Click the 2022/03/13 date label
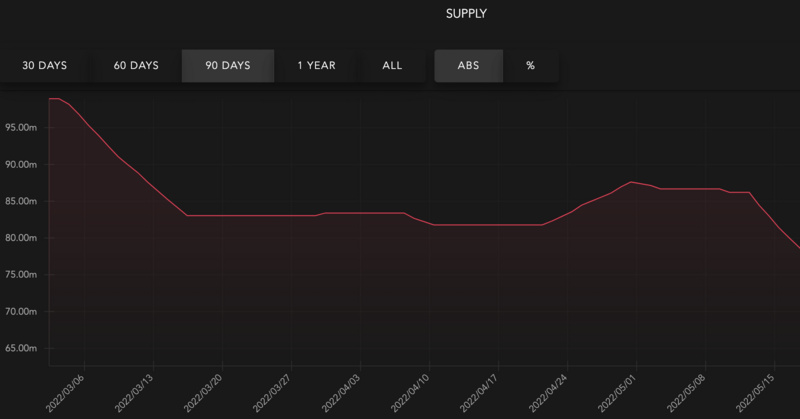The width and height of the screenshot is (800, 419). pos(134,393)
